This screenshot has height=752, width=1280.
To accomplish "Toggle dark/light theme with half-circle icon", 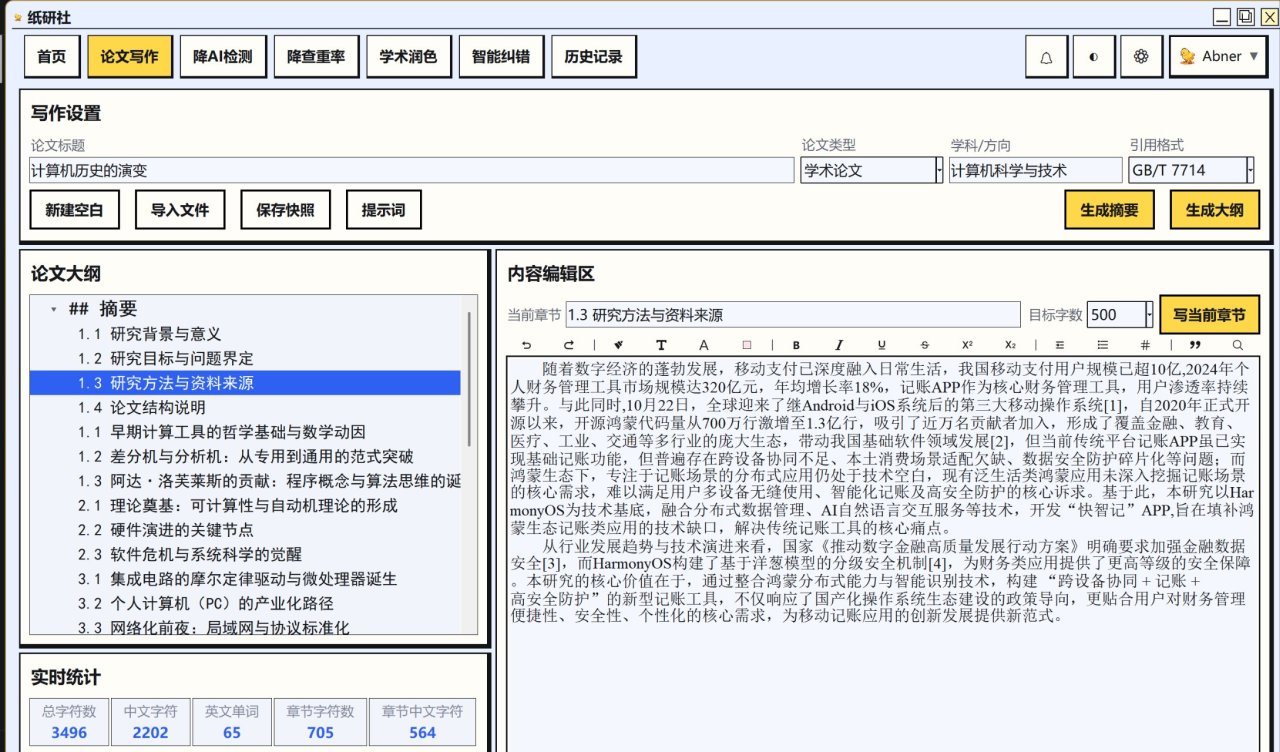I will (1093, 57).
